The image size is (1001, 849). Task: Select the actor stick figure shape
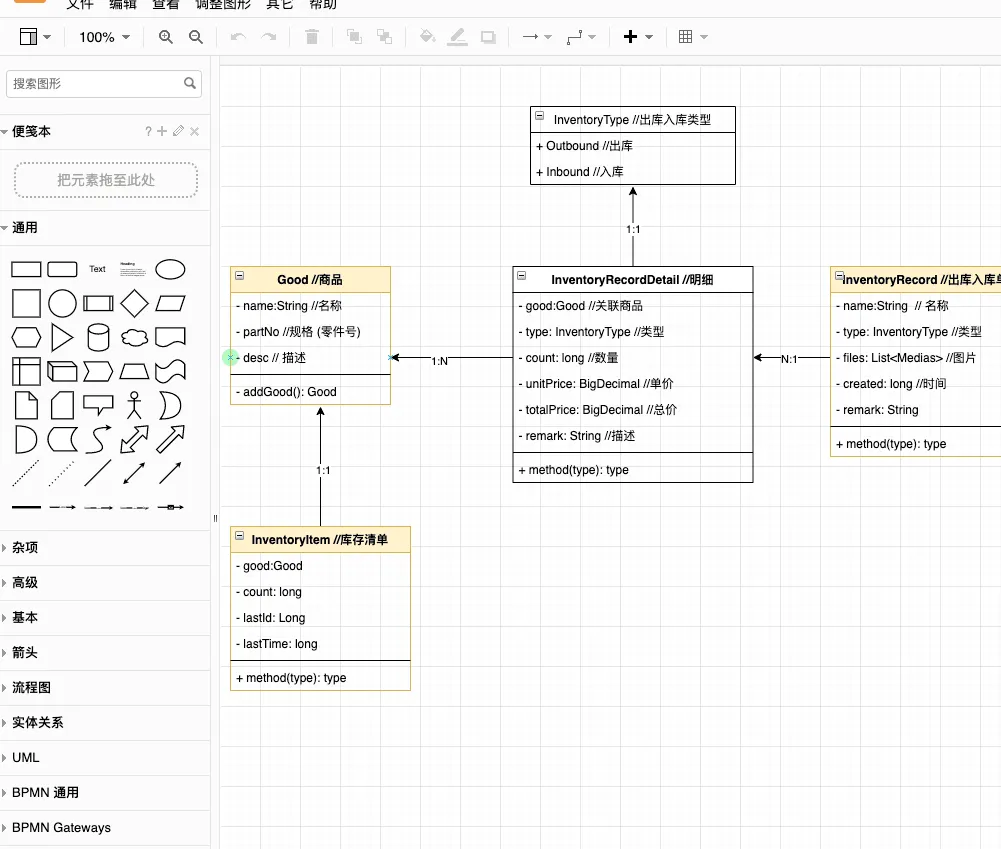pos(134,405)
